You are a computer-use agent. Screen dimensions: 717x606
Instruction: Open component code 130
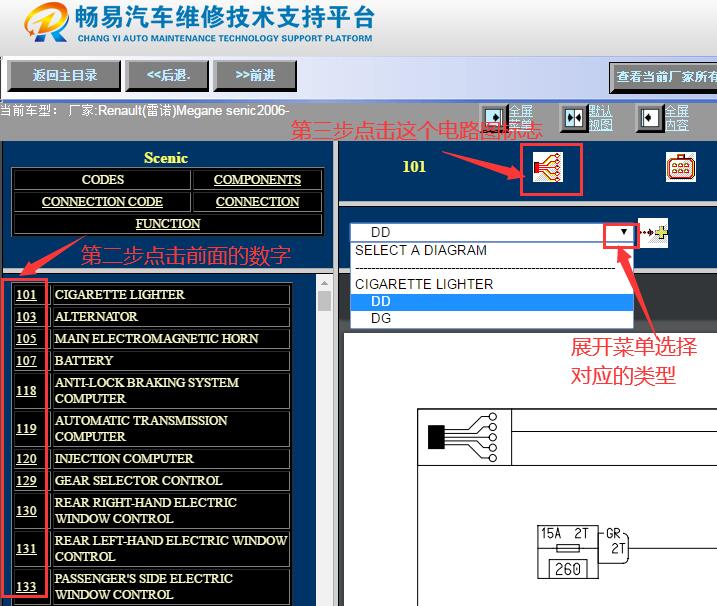(26, 510)
